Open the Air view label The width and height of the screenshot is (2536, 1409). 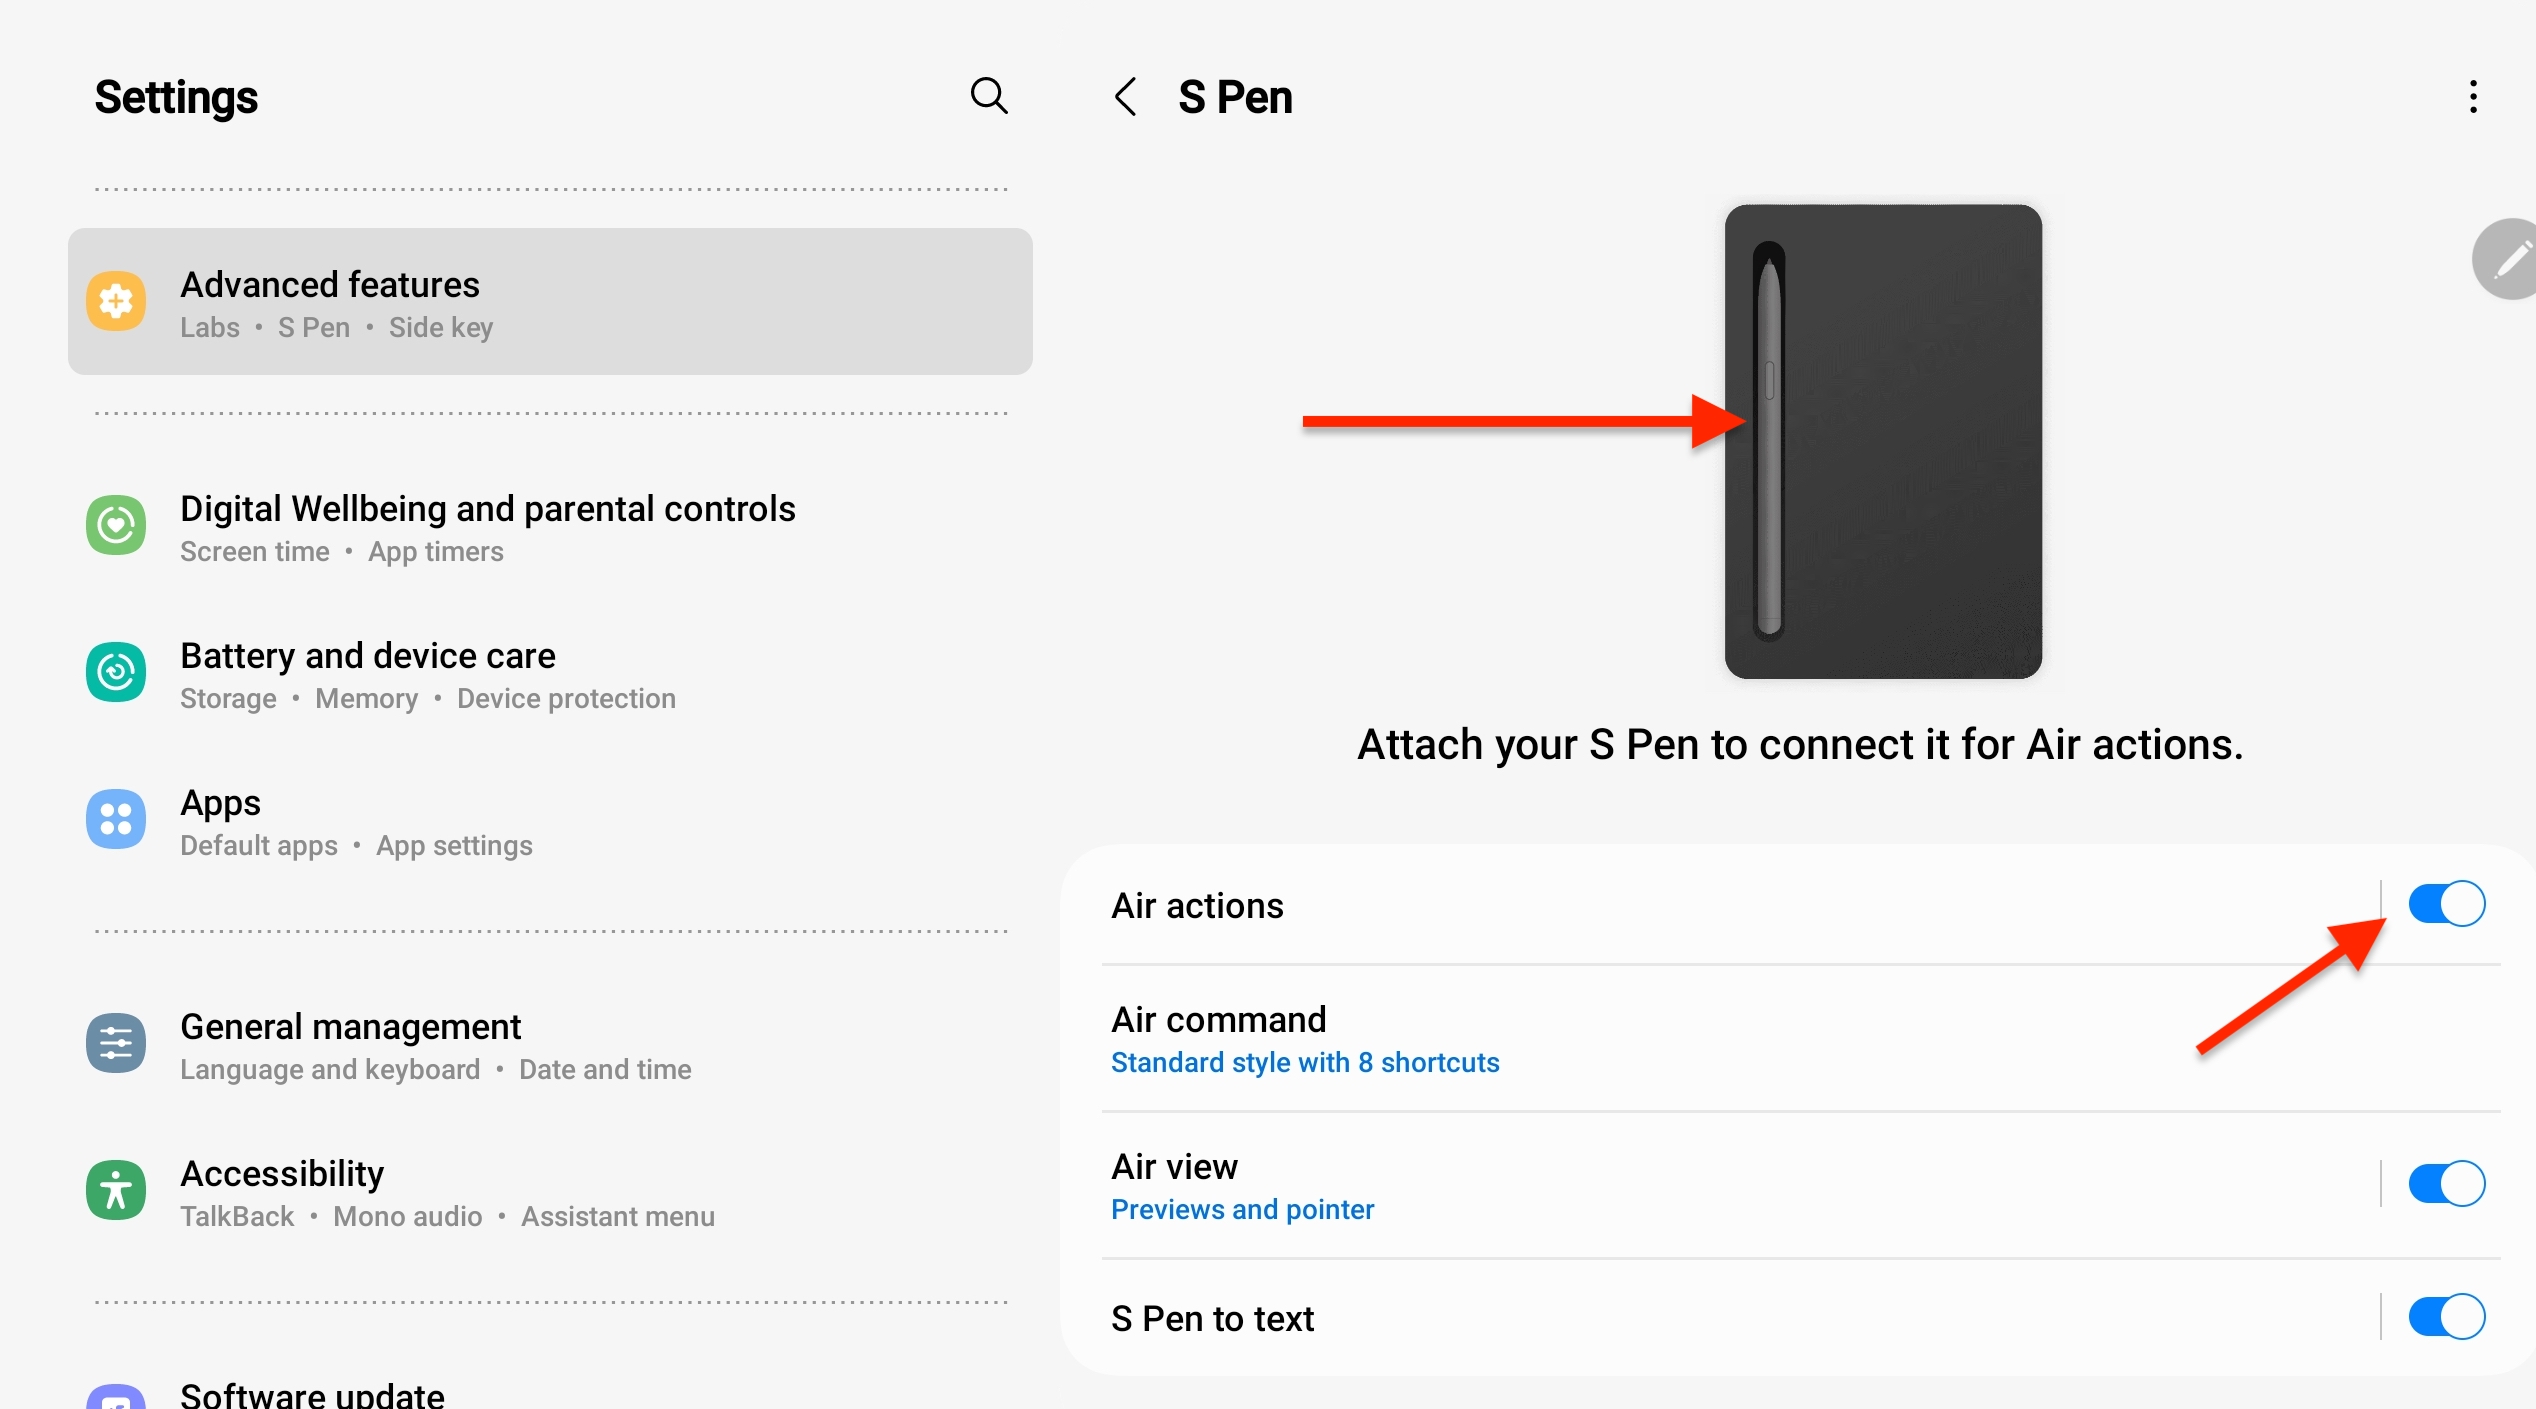(1175, 1167)
